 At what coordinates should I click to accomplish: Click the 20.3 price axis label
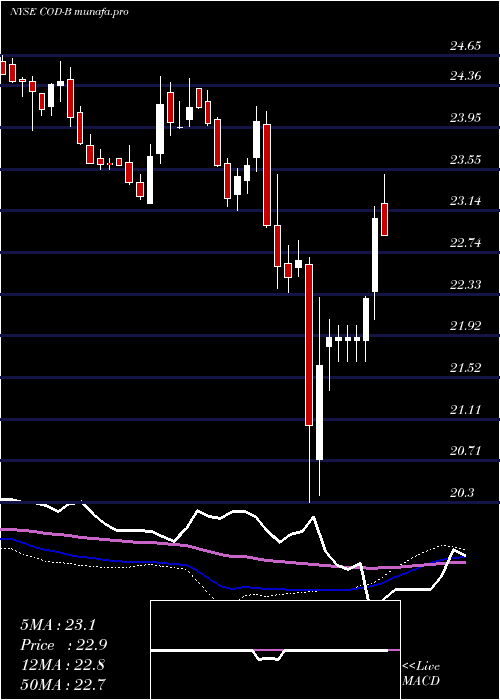[462, 493]
